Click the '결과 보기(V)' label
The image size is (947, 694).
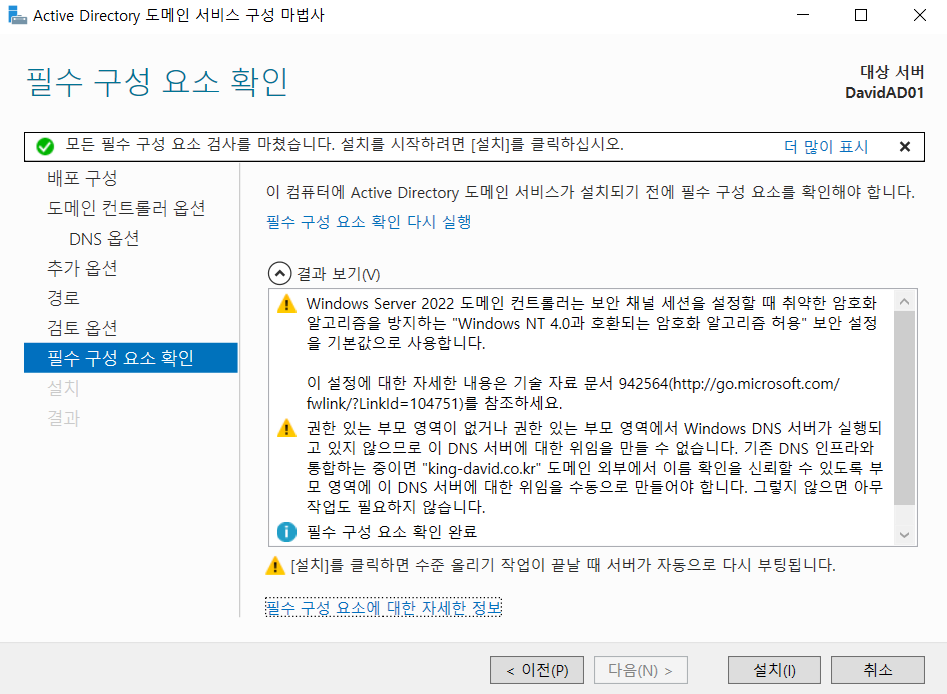[x=338, y=274]
